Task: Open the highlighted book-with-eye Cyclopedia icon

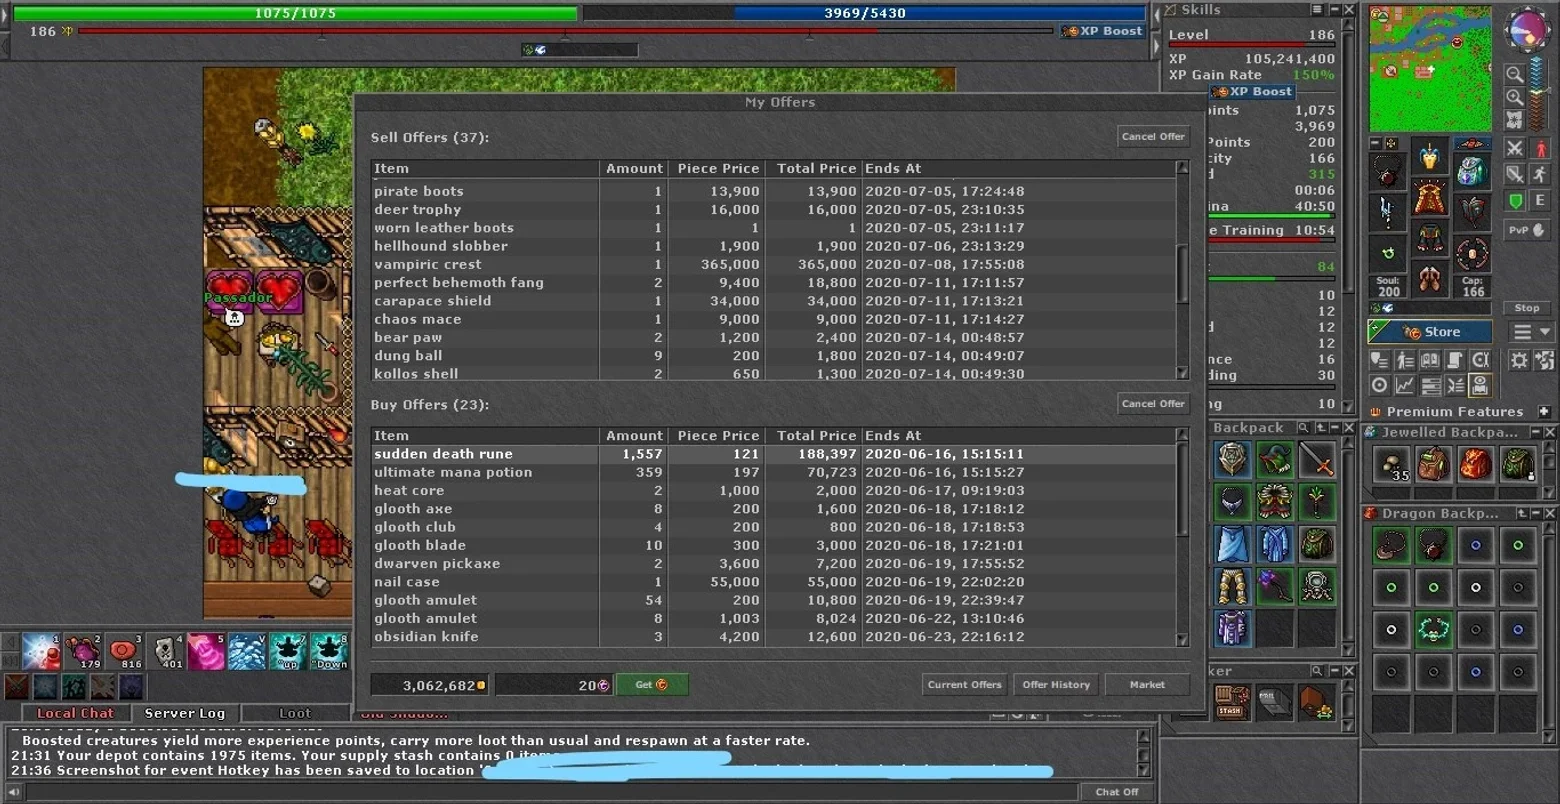Action: pos(1480,385)
